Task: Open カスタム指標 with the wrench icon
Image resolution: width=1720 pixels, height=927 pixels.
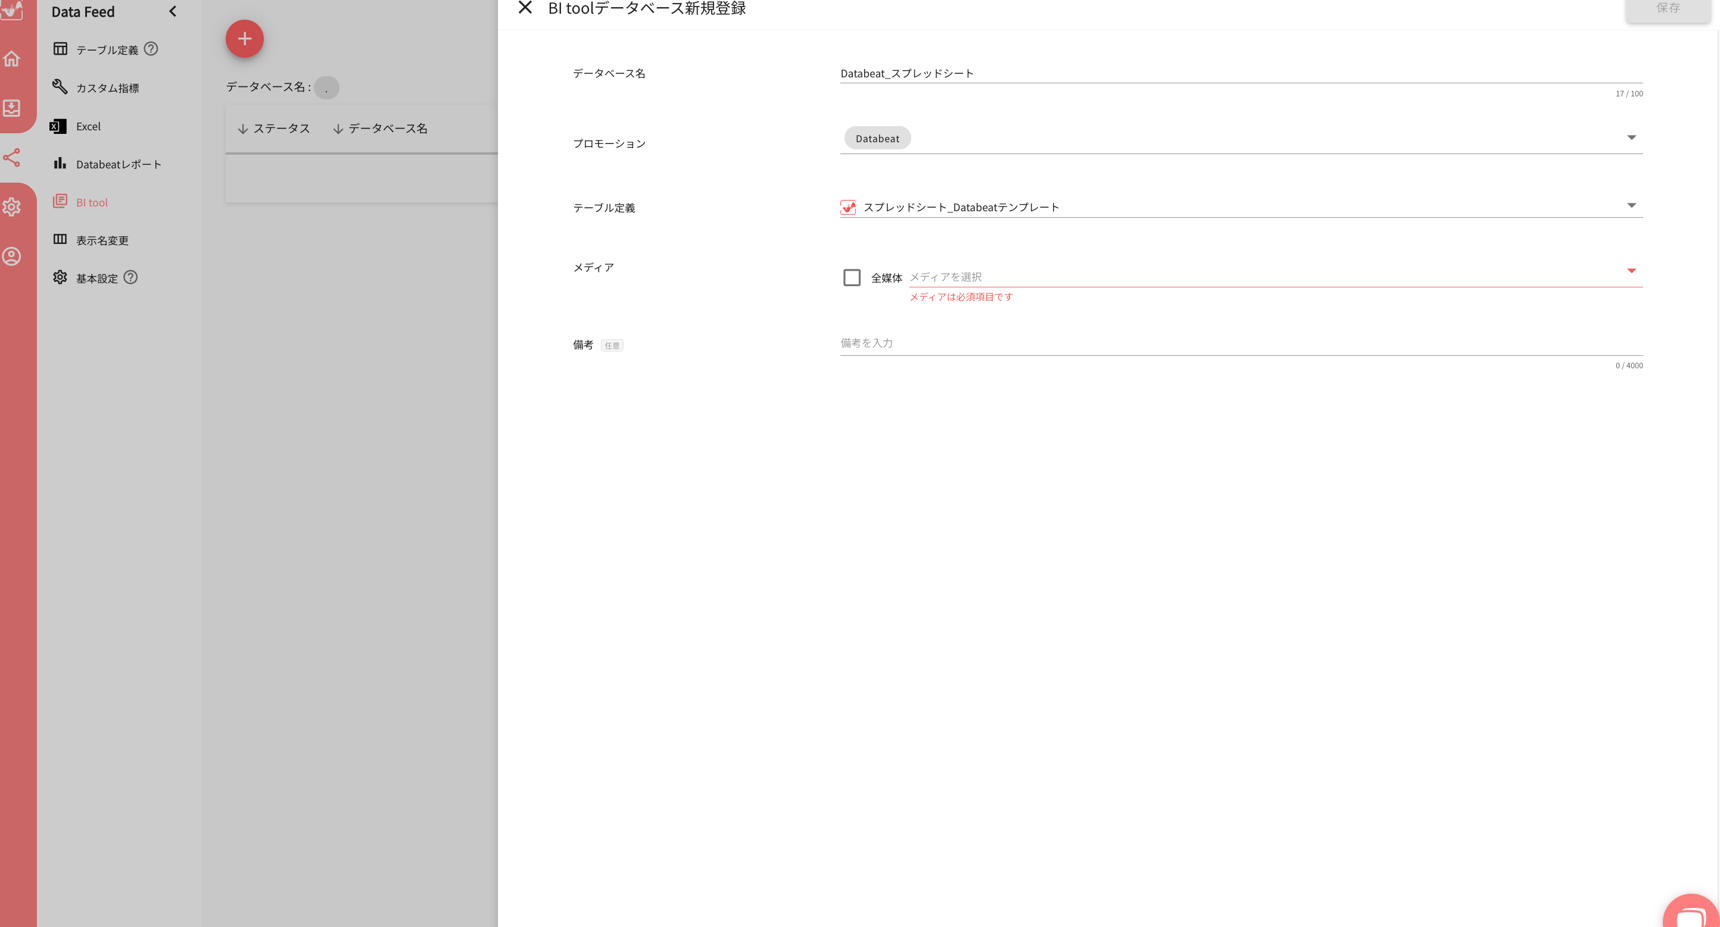Action: 104,87
